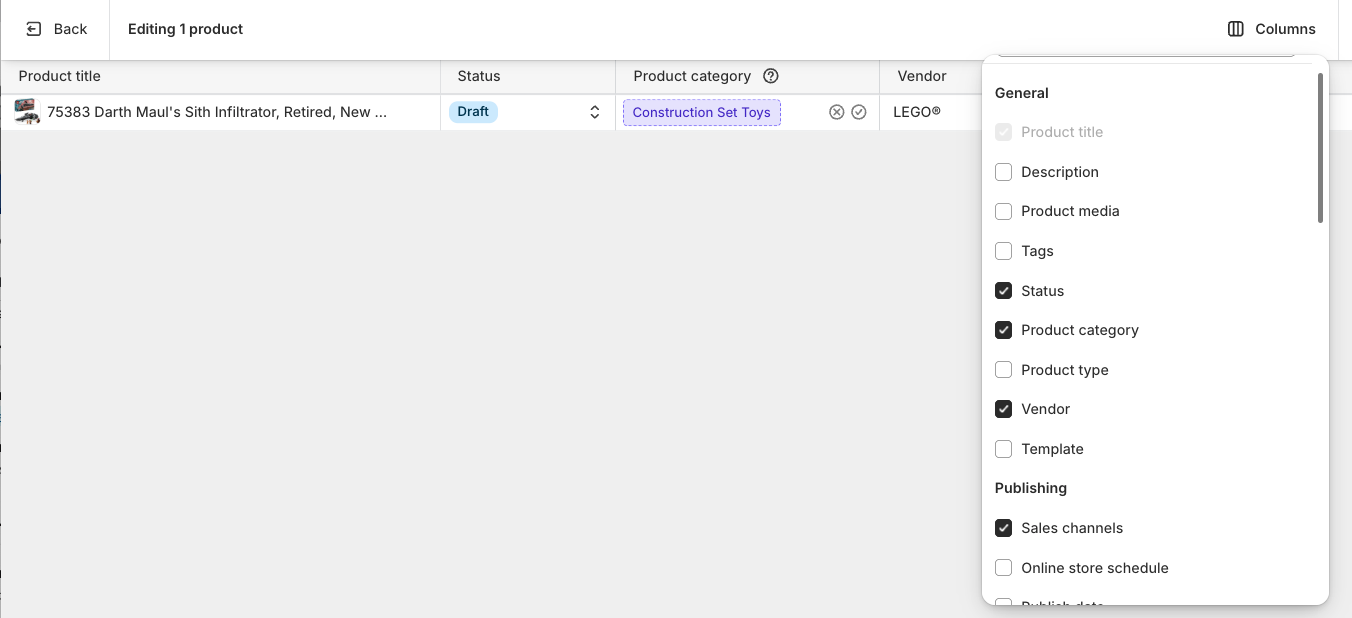The image size is (1352, 618).
Task: Click the Publishing section heading
Action: tap(1031, 488)
